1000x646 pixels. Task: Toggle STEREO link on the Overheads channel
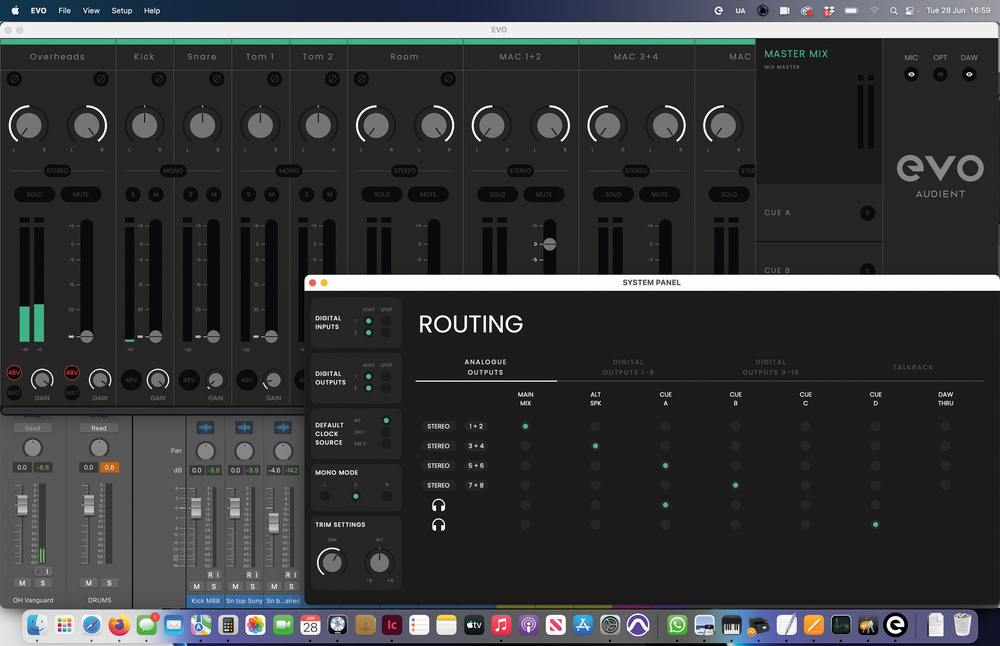(57, 171)
